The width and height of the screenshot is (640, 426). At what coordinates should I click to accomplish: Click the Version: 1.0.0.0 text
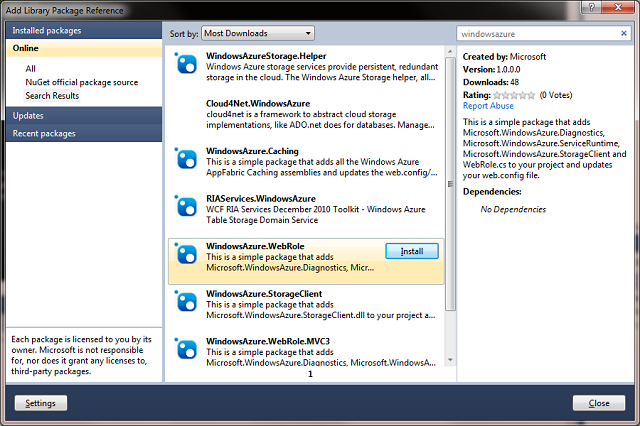[491, 69]
